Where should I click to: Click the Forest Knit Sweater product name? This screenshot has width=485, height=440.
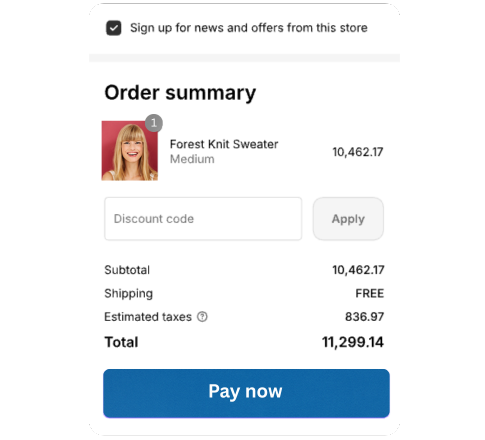tap(224, 144)
